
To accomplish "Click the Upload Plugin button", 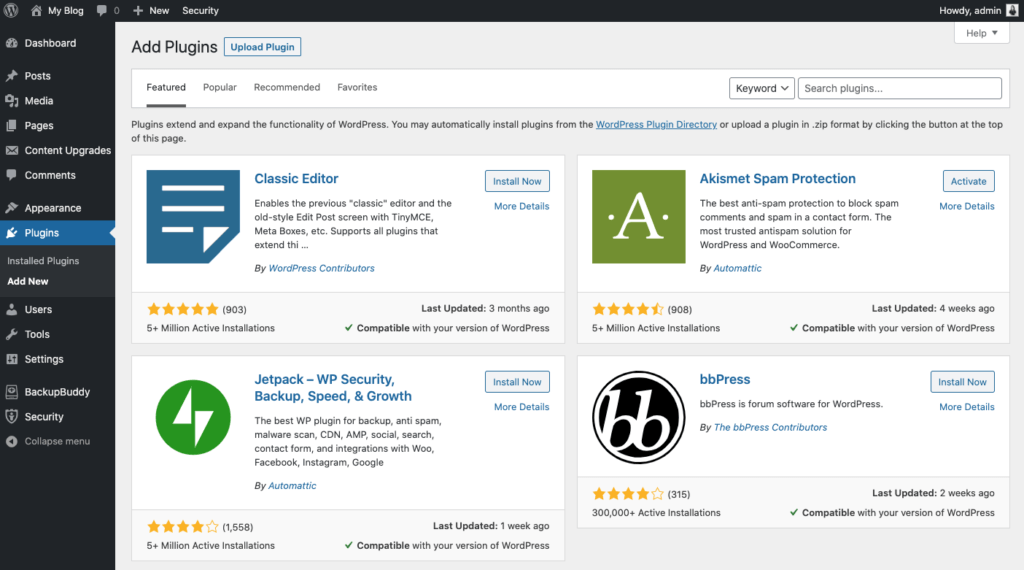I will tap(263, 47).
